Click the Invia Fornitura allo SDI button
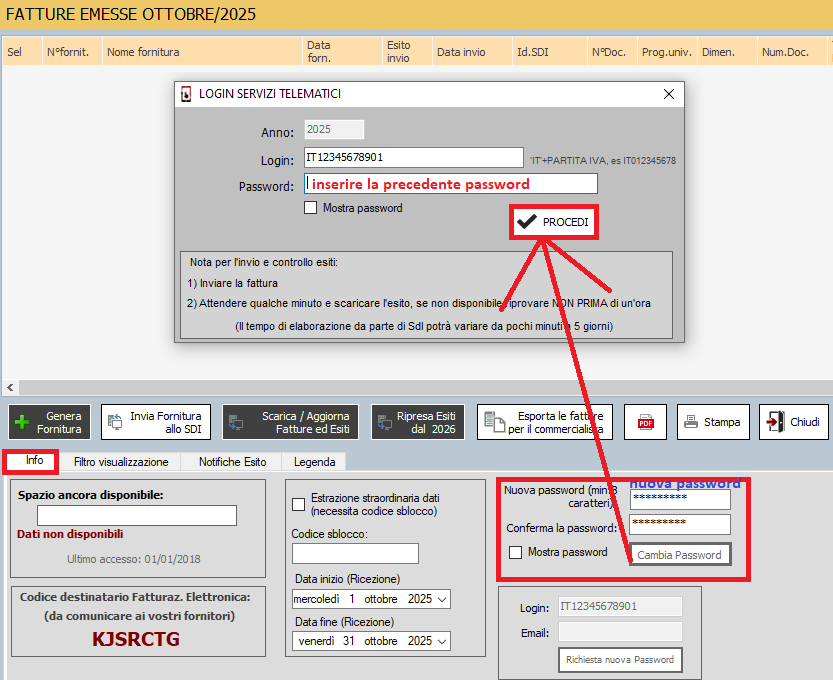This screenshot has width=833, height=680. point(152,422)
